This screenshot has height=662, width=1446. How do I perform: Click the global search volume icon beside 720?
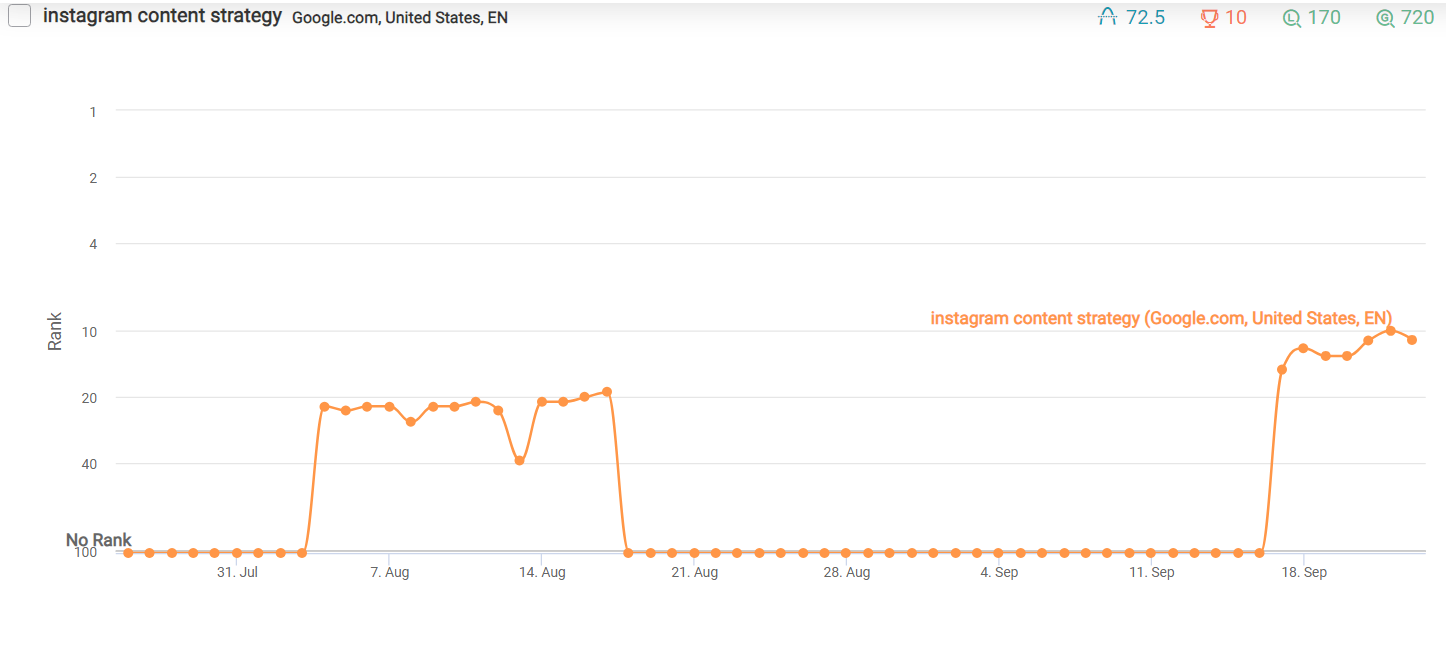pyautogui.click(x=1385, y=17)
